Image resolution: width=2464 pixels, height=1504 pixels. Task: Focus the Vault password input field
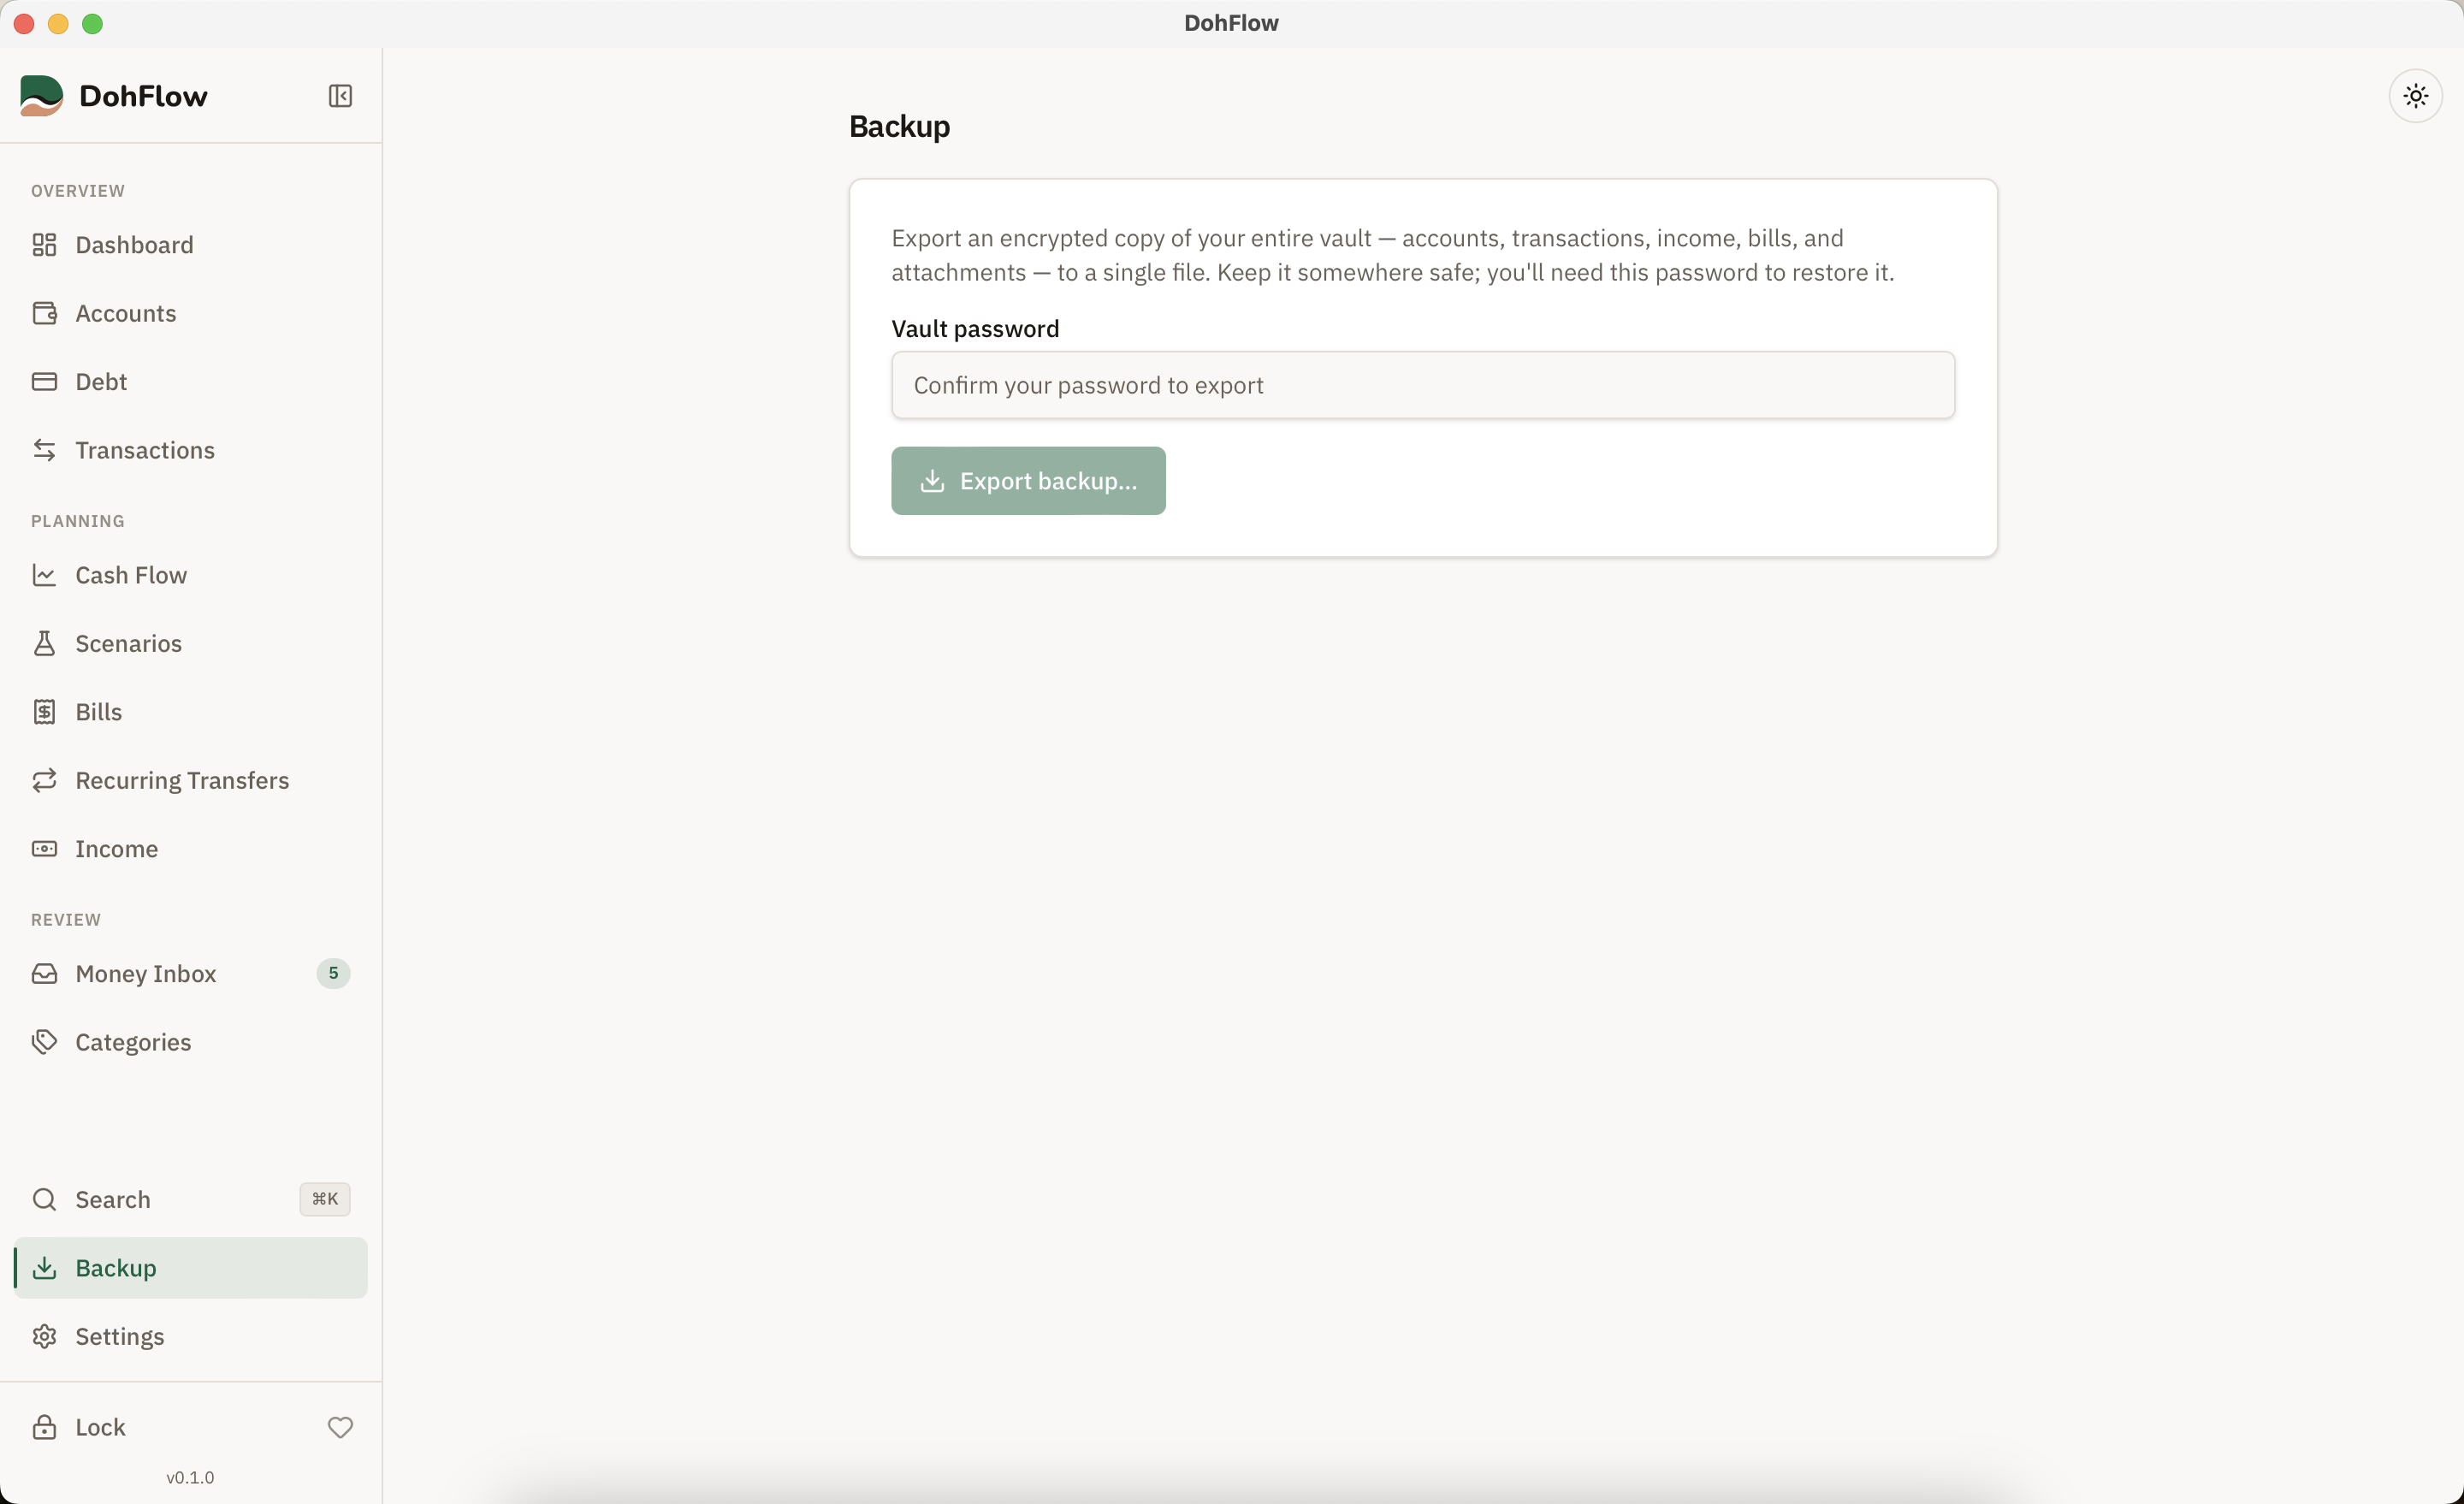coord(1422,385)
